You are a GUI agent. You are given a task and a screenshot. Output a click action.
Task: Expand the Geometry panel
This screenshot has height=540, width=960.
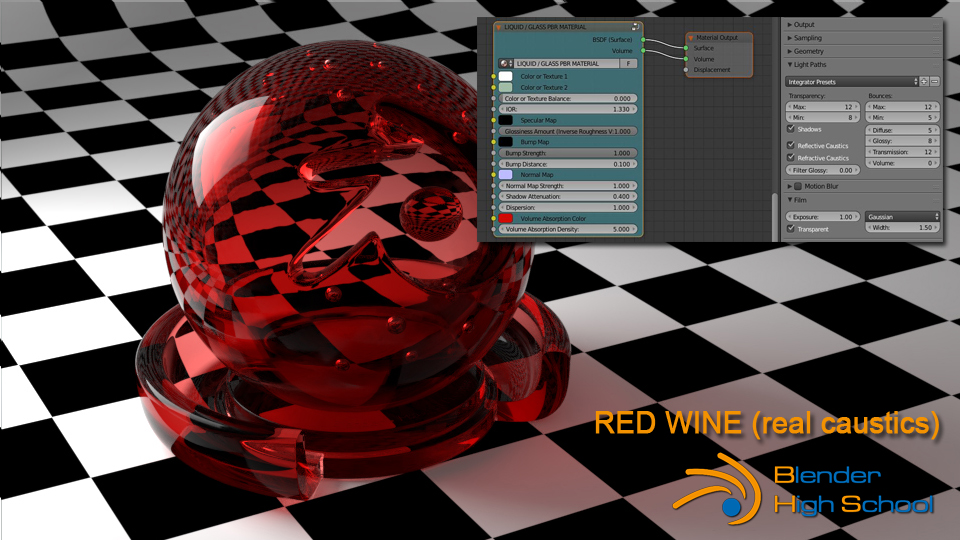[x=790, y=51]
